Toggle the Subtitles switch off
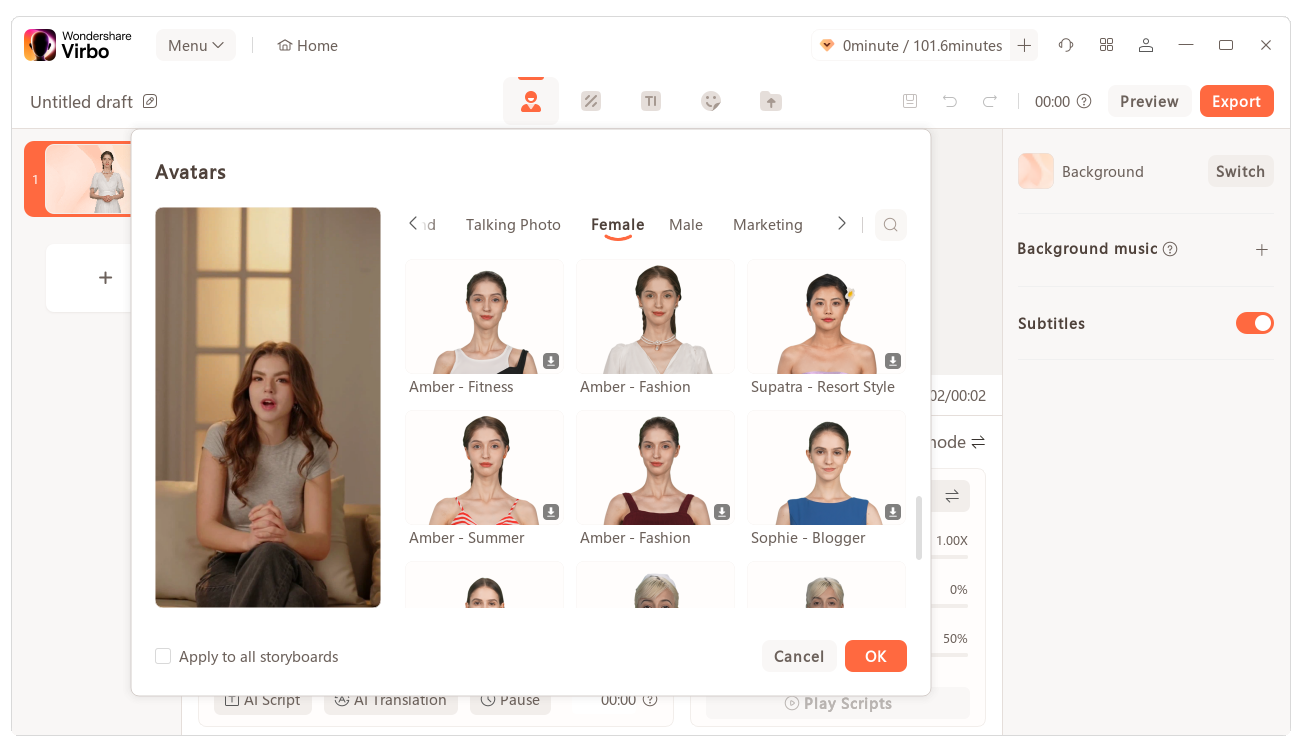The width and height of the screenshot is (1301, 748). [1254, 323]
